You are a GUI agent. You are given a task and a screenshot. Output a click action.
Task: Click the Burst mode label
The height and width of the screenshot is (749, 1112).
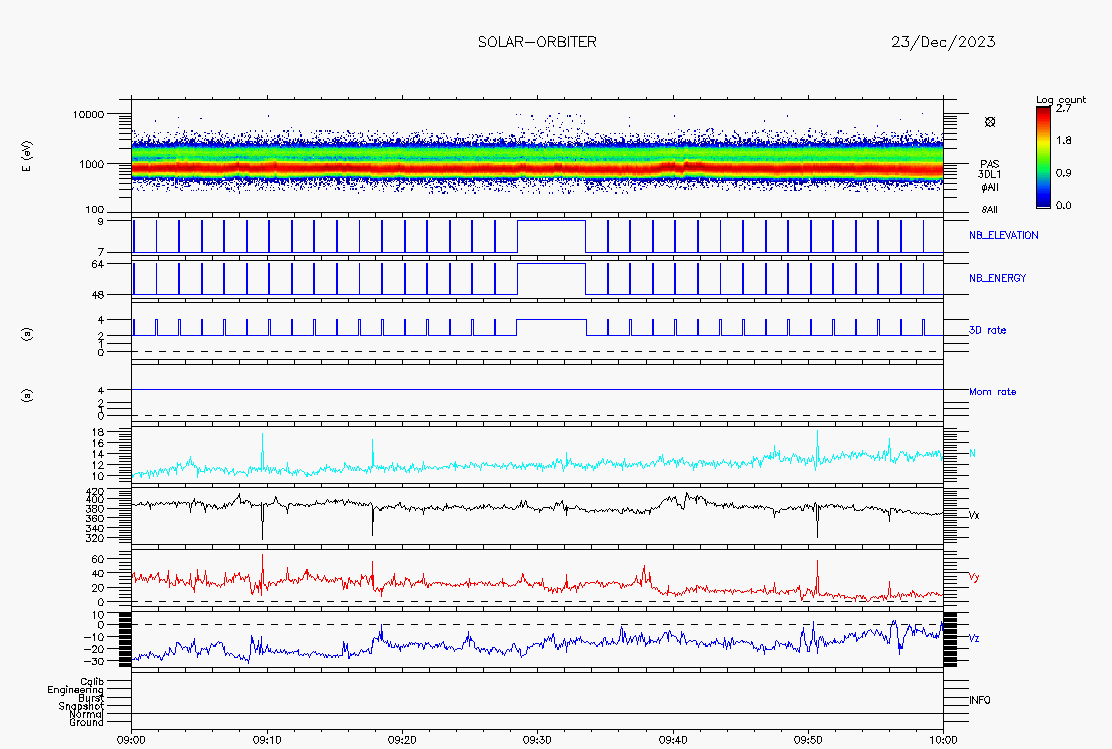tap(91, 698)
